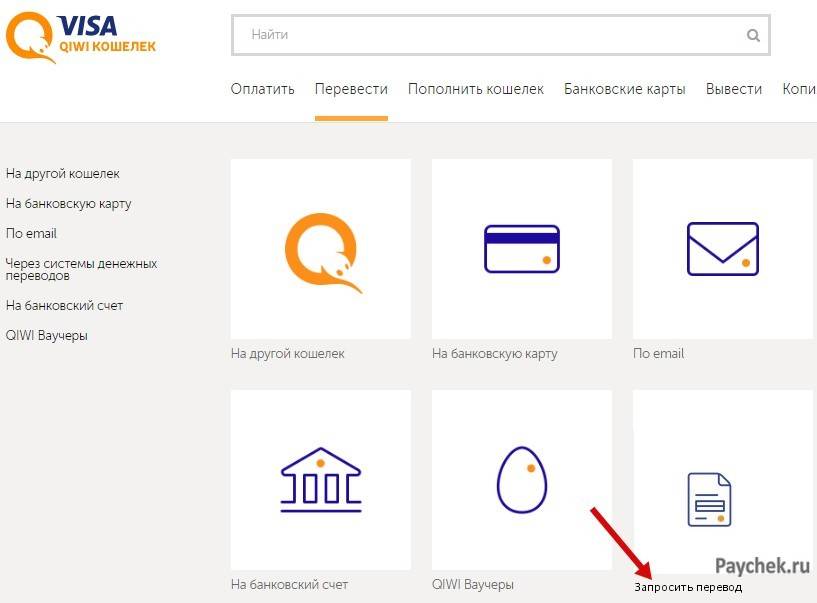Viewport: 817px width, 603px height.
Task: Select the Перевести tab
Action: [x=351, y=89]
